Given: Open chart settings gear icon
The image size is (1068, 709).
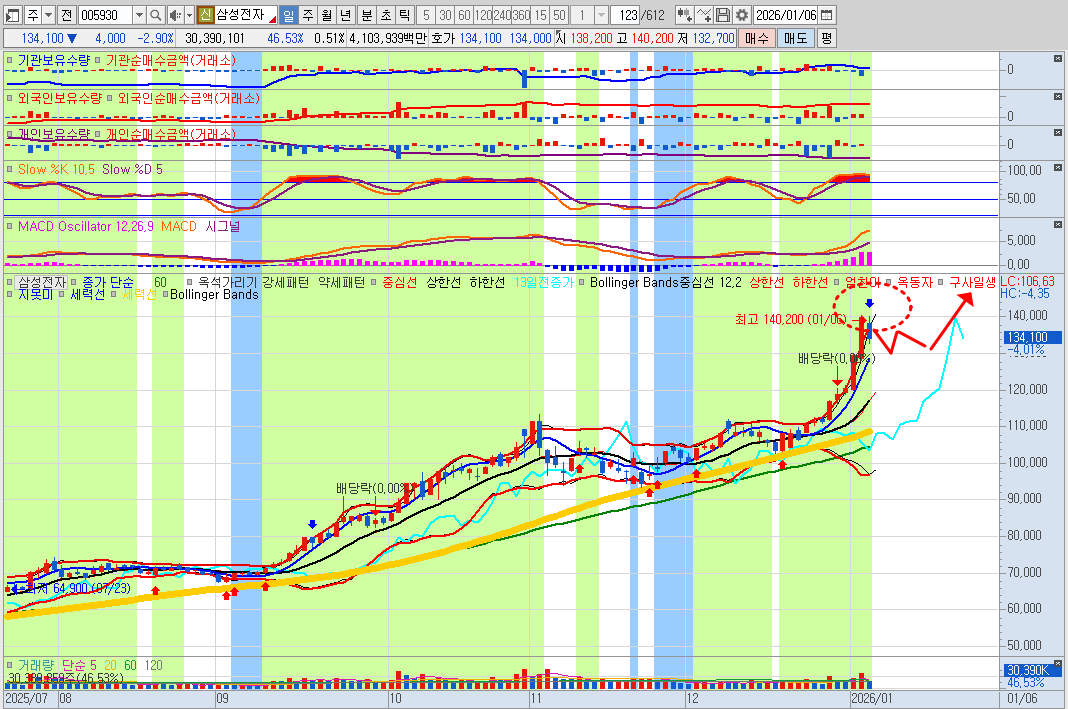Looking at the screenshot, I should pos(741,15).
